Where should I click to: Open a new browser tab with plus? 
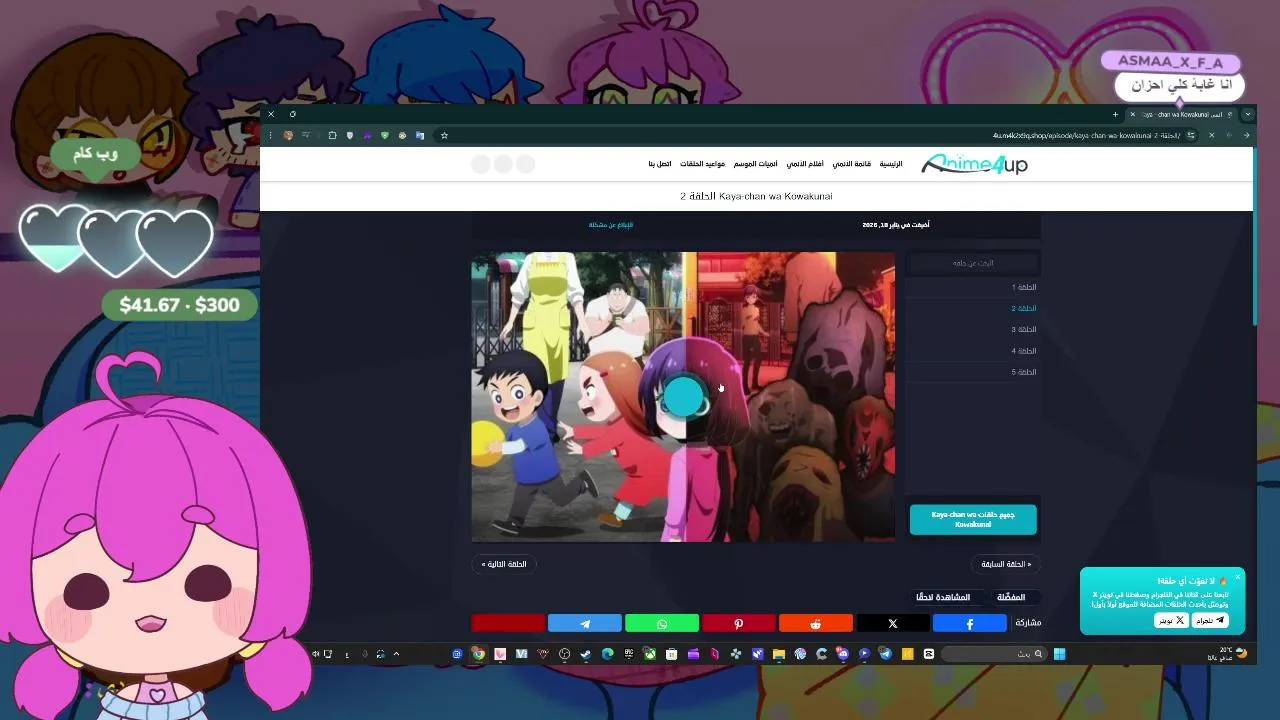[x=1115, y=114]
